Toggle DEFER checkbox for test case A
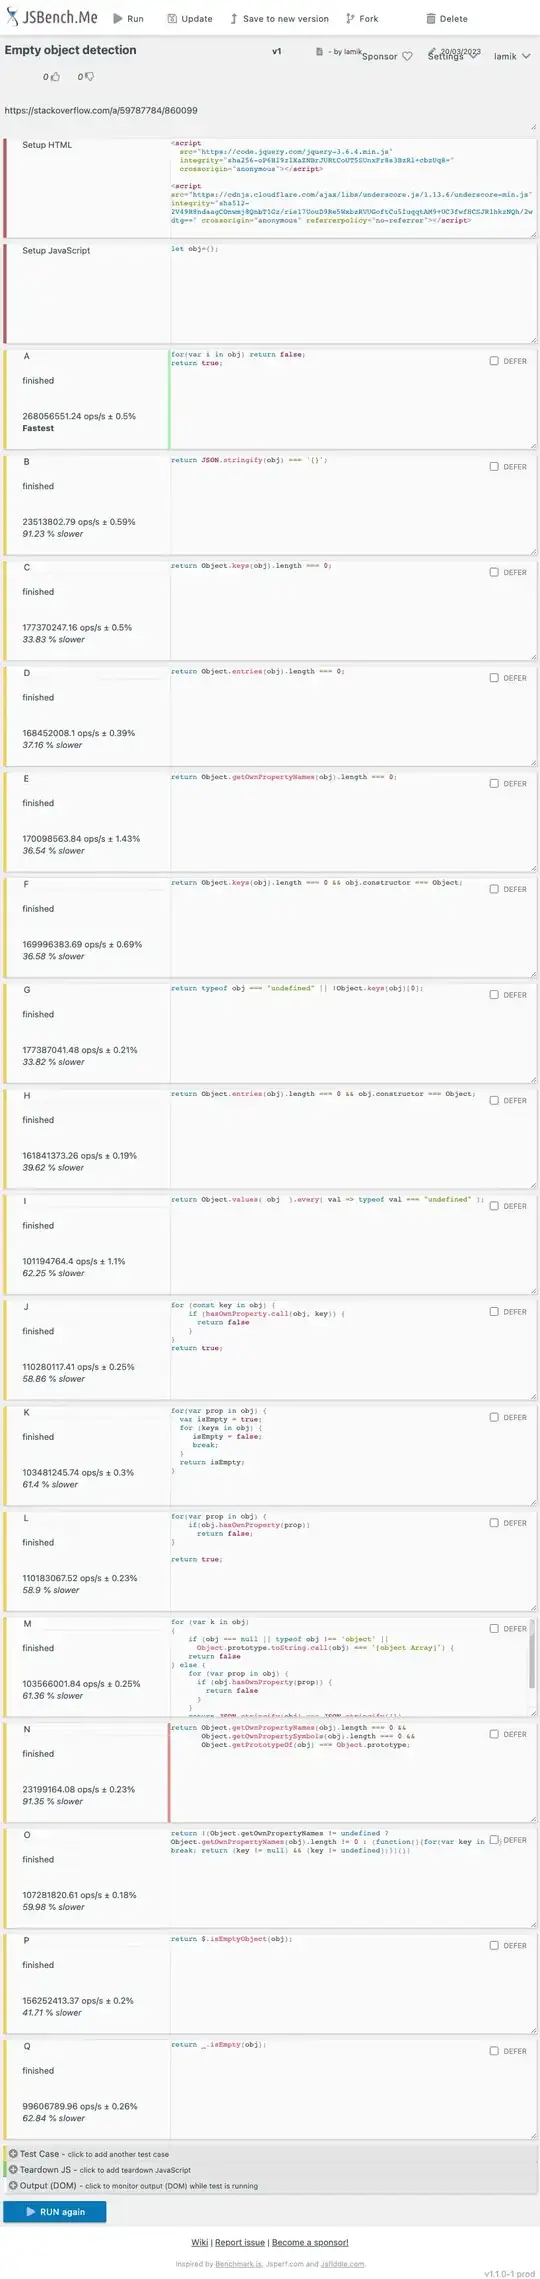The width and height of the screenshot is (540, 2279). pos(494,361)
